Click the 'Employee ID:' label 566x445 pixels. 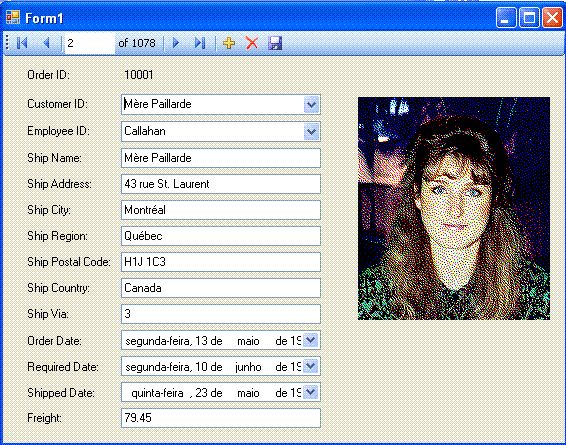58,131
